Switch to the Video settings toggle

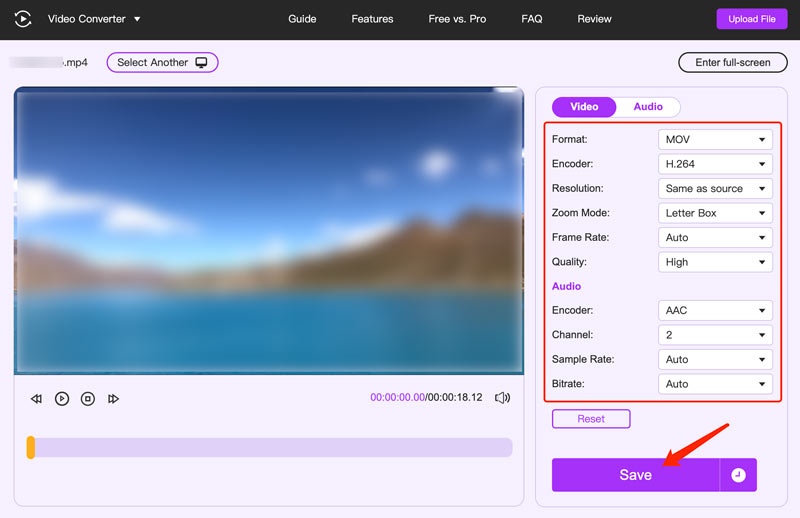584,107
